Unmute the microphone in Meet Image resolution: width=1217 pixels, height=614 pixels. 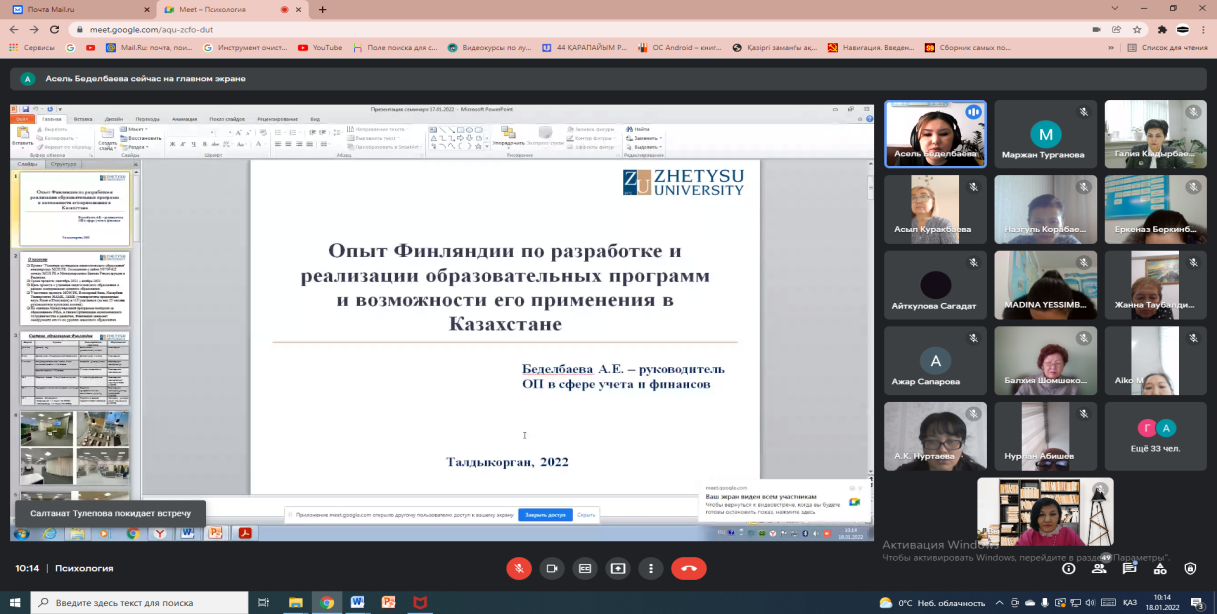pyautogui.click(x=518, y=568)
